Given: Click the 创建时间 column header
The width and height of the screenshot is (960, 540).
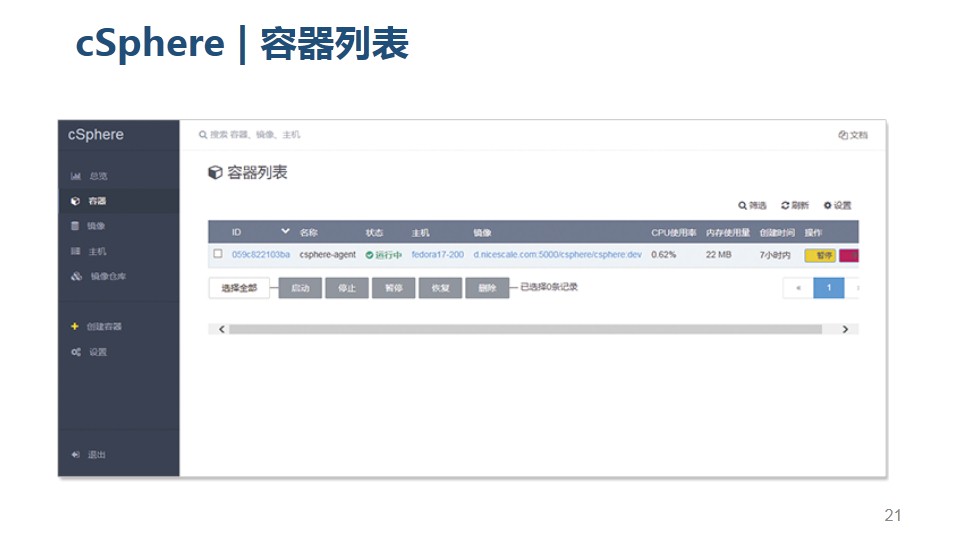Looking at the screenshot, I should pos(777,233).
